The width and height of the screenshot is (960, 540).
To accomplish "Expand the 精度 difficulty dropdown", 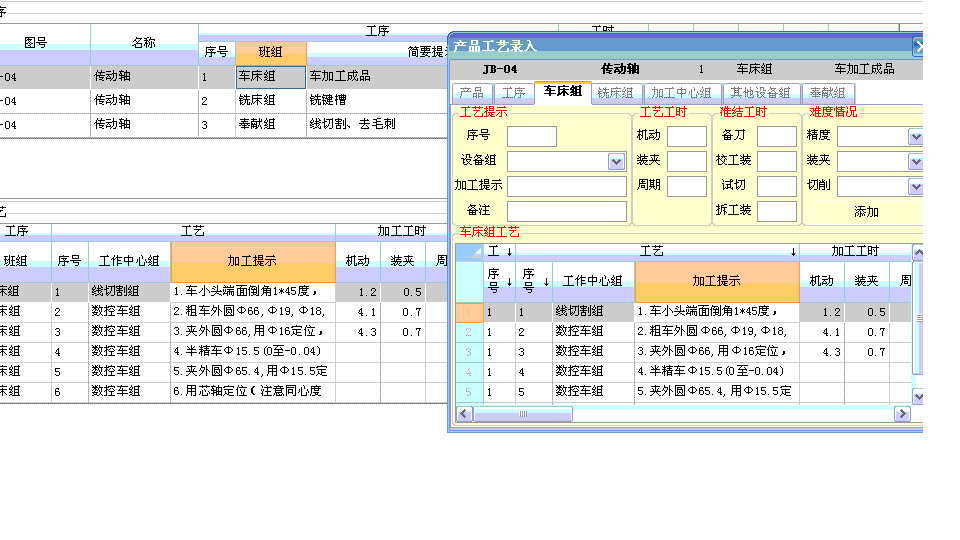I will point(915,137).
